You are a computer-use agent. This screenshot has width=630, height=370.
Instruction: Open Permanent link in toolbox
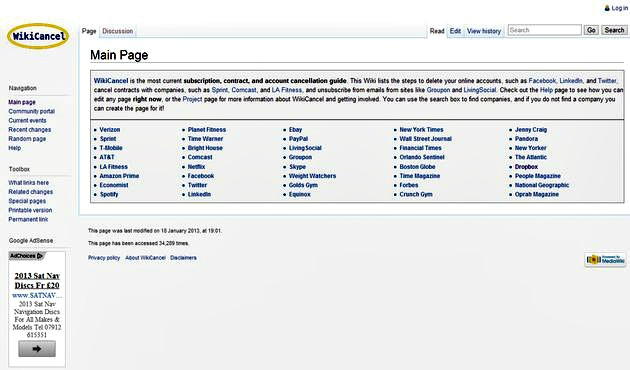(x=28, y=219)
